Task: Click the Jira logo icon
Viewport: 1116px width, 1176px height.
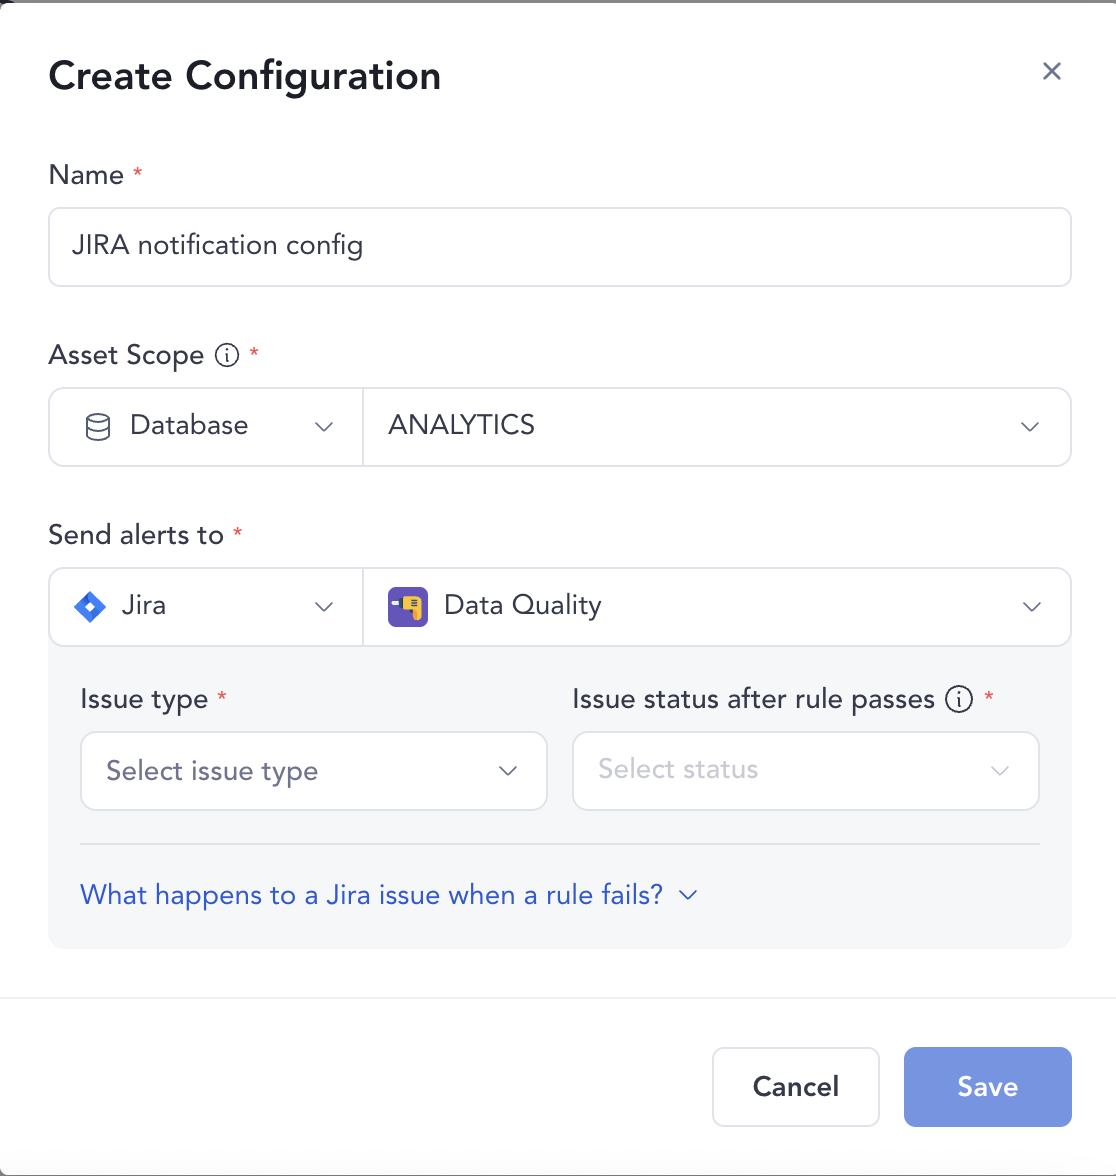Action: click(90, 606)
